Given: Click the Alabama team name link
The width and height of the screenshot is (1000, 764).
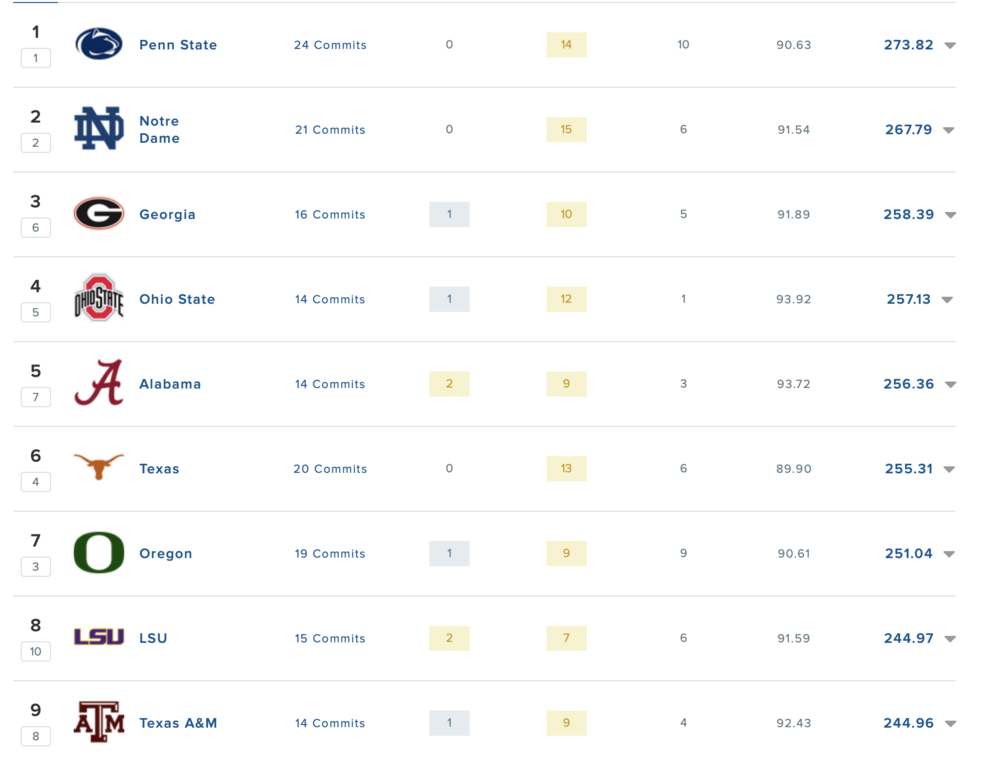Looking at the screenshot, I should point(170,384).
